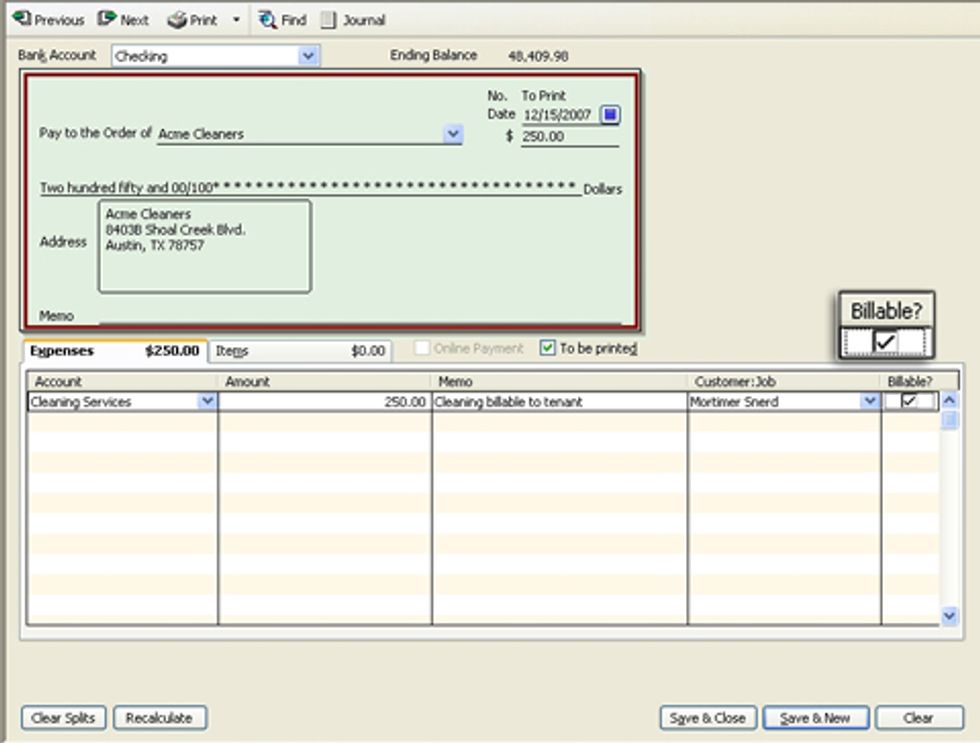Click the 250.00 amount cell in expenses row

click(324, 401)
